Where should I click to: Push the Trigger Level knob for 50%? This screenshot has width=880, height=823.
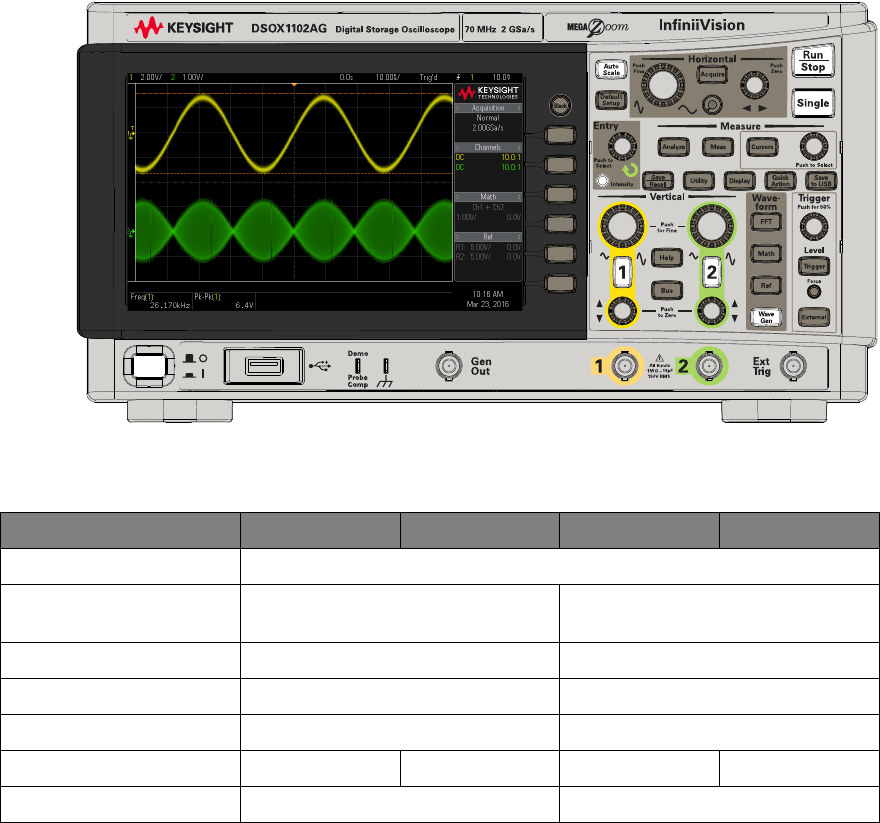tap(814, 227)
